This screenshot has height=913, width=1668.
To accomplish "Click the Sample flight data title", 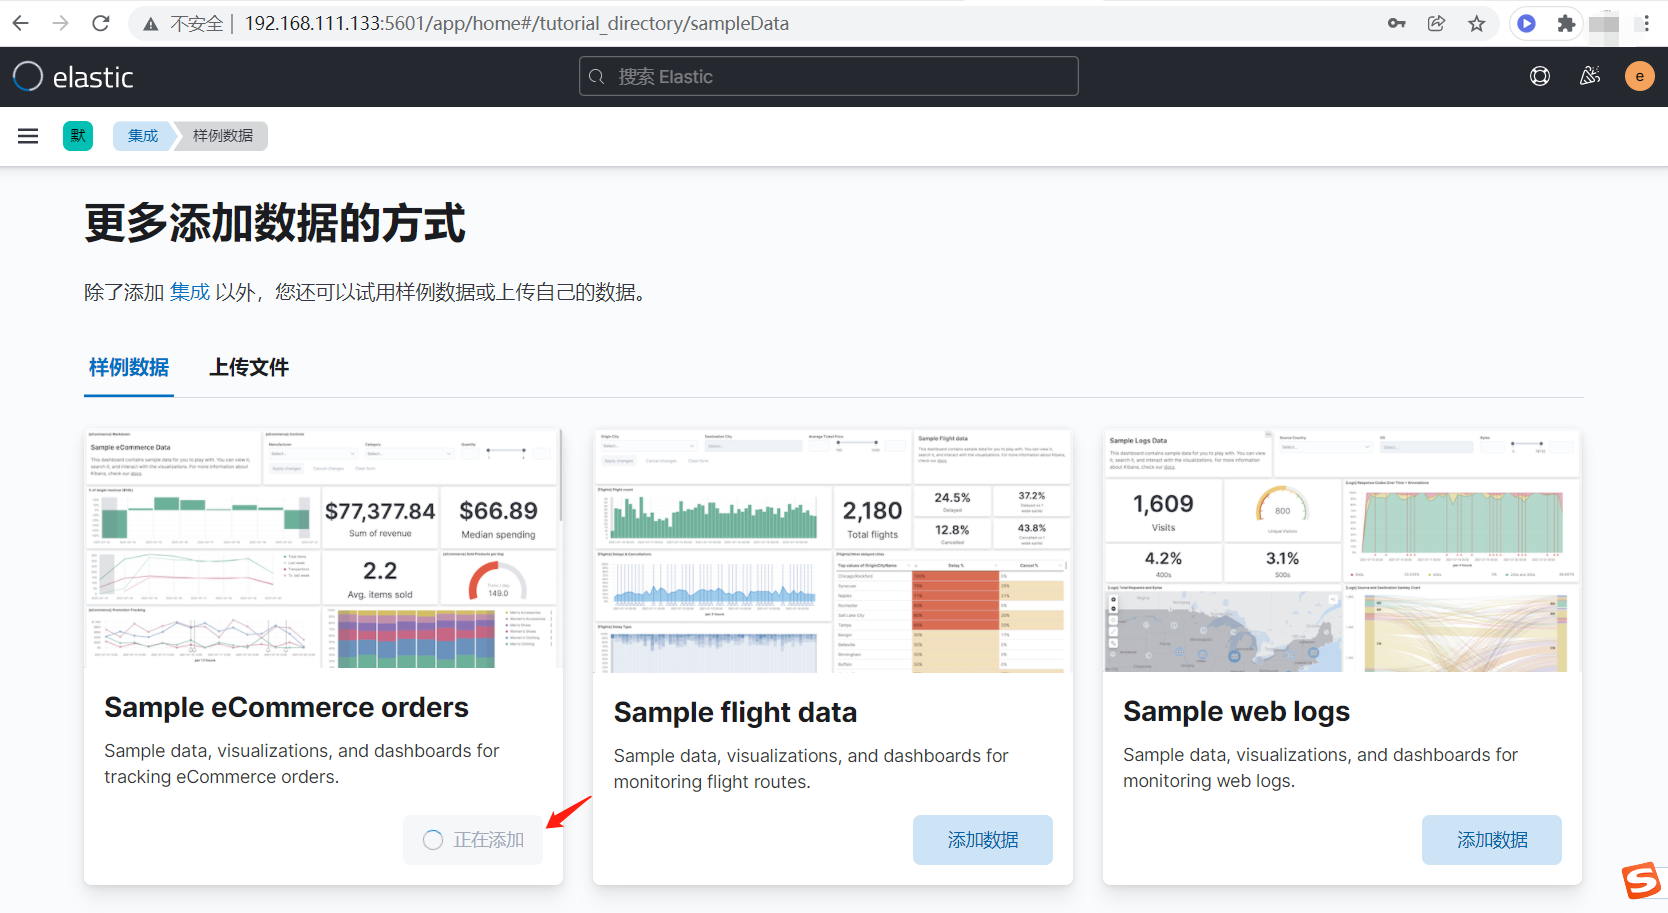I will point(735,712).
